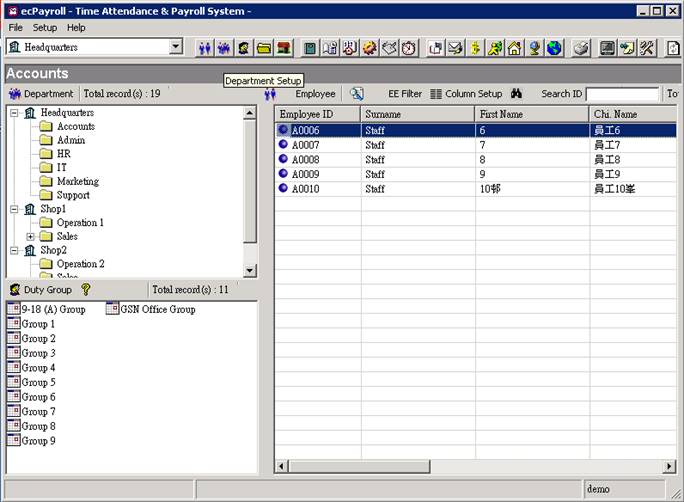Click the export arrow toolbar icon
Image resolution: width=684 pixels, height=502 pixels.
point(627,48)
